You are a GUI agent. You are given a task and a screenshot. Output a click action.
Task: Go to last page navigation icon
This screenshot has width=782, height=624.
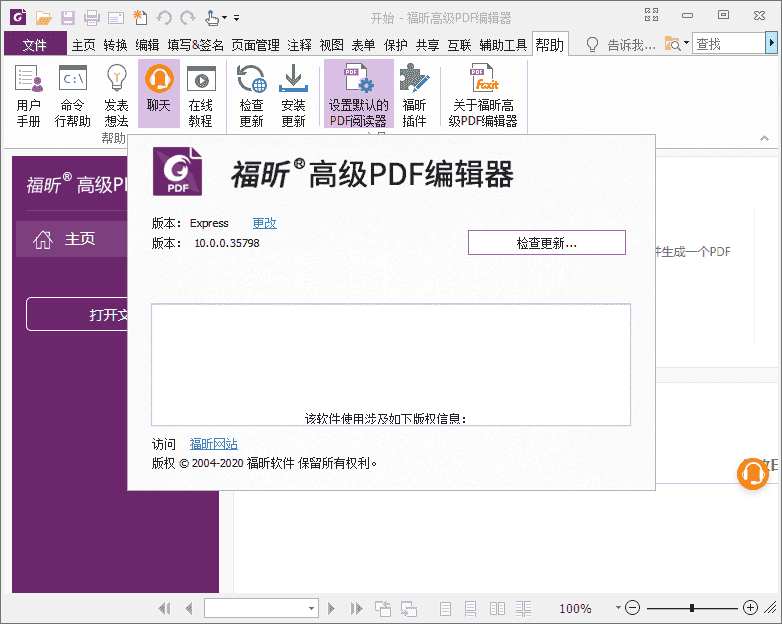tap(356, 608)
